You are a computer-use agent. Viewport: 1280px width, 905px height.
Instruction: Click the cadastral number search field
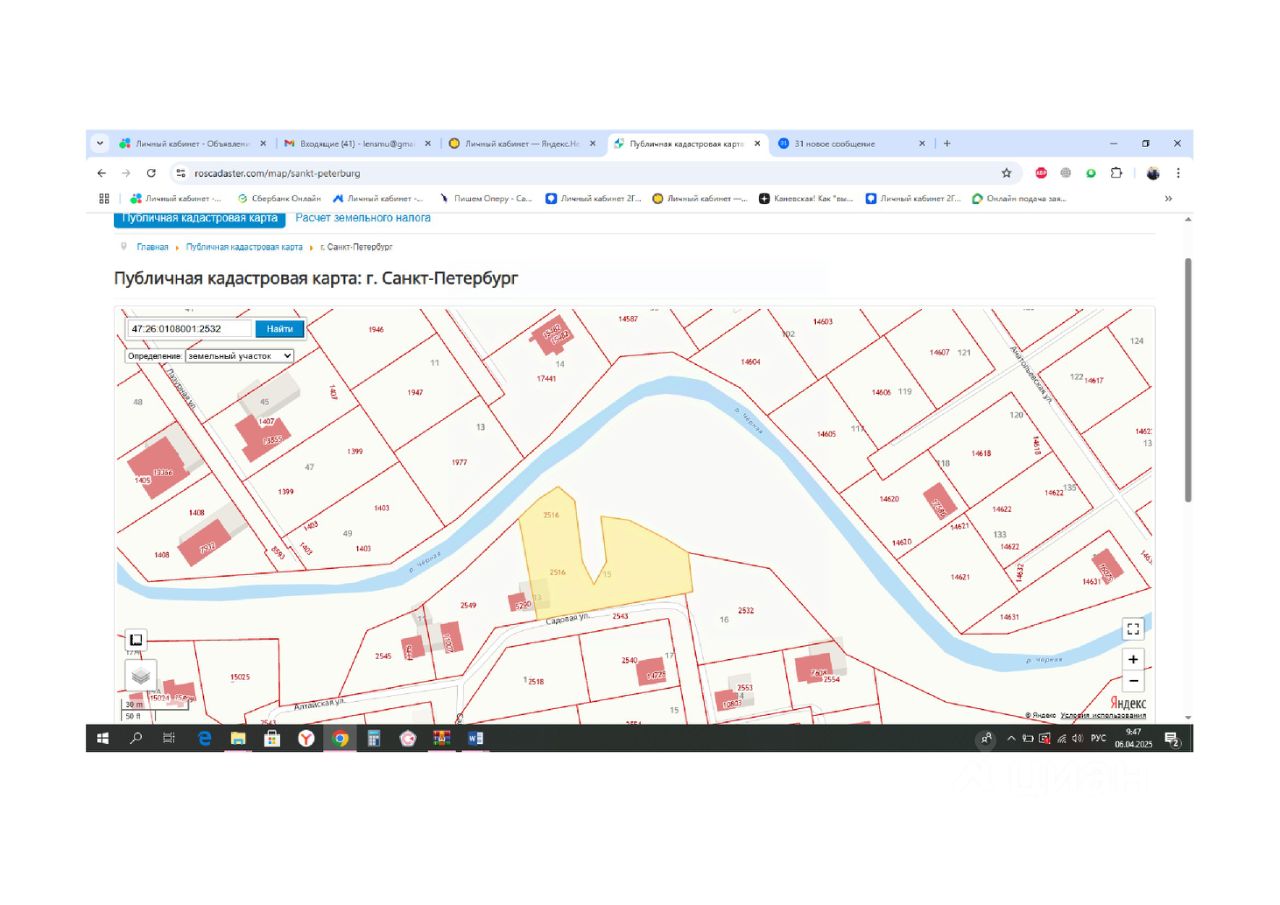click(x=190, y=328)
